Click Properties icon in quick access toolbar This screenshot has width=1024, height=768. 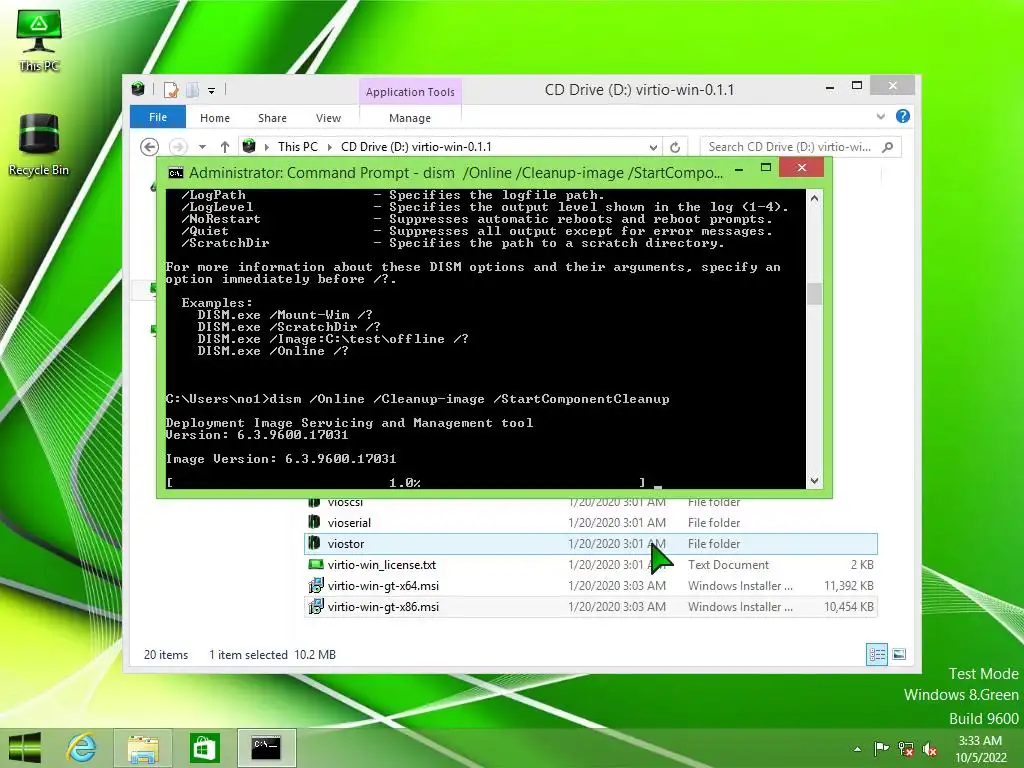pos(171,90)
